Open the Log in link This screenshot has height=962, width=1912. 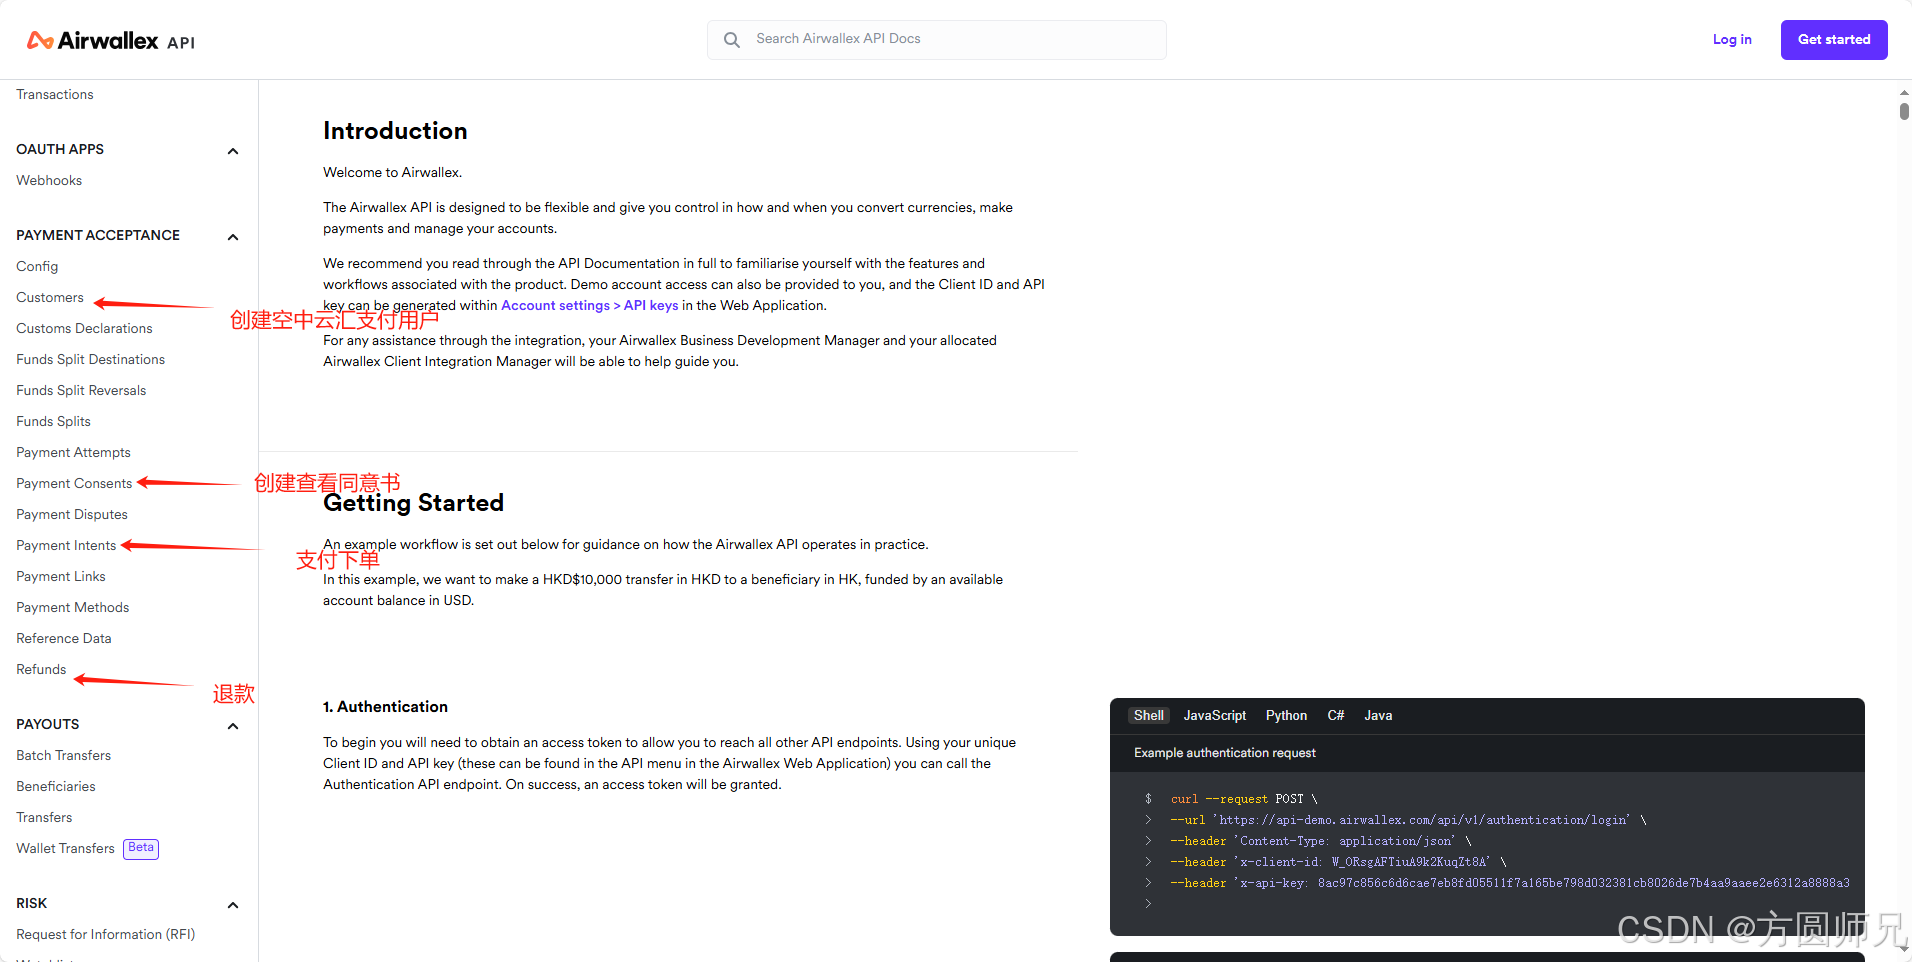(1732, 40)
